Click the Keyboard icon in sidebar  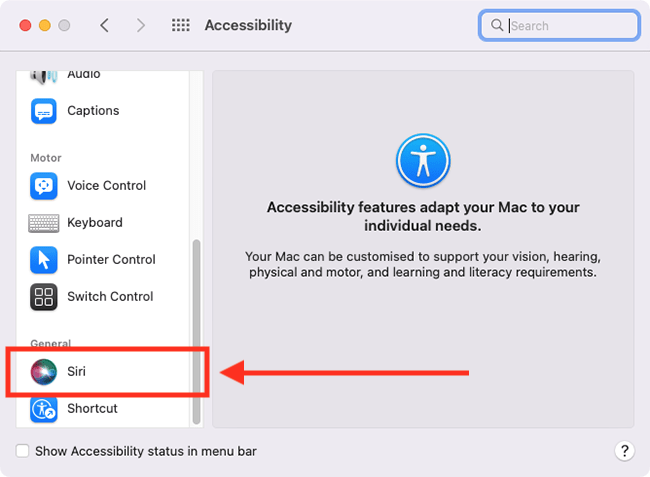point(44,223)
